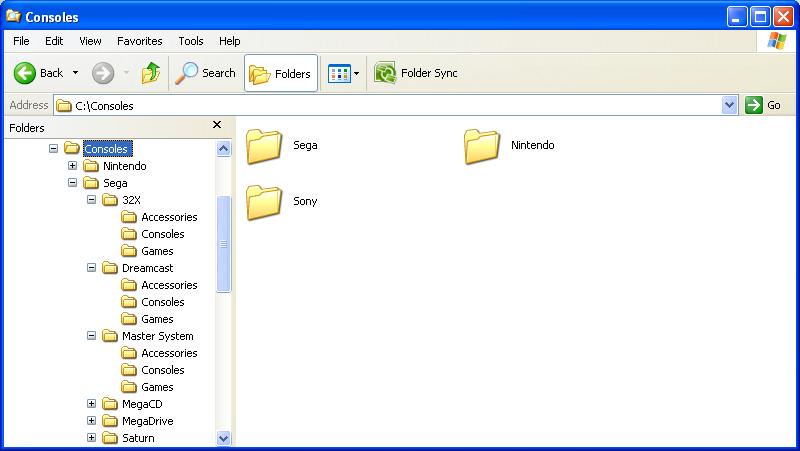Screen dimensions: 800x451
Task: Click the Windows flag logo
Action: [777, 41]
